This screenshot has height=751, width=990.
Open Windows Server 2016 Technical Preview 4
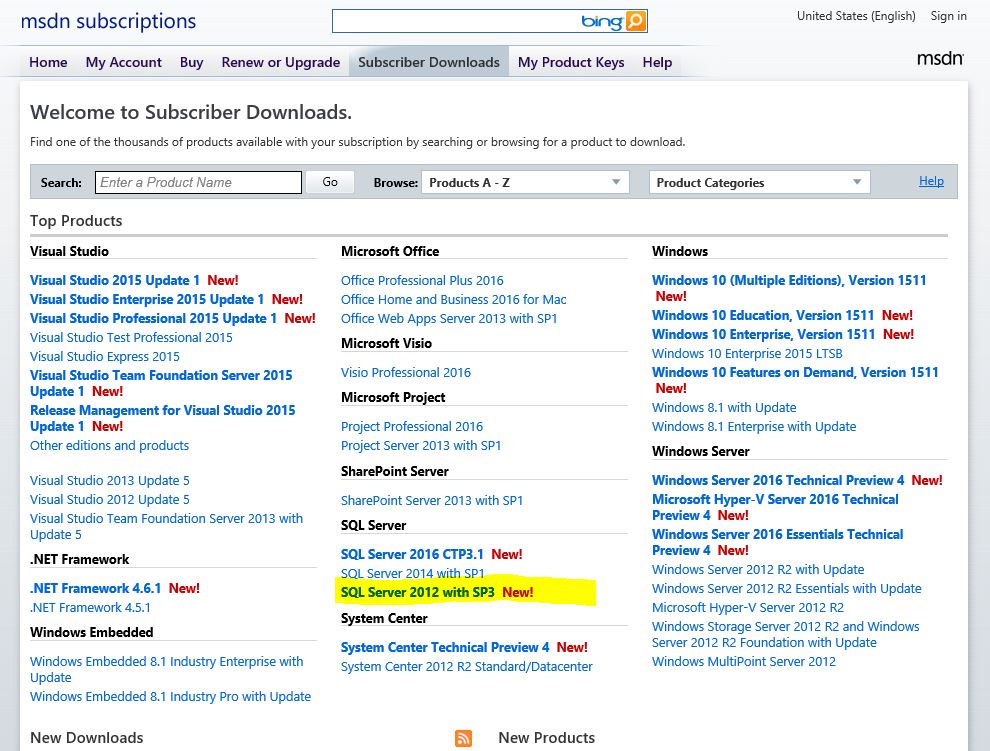[778, 481]
